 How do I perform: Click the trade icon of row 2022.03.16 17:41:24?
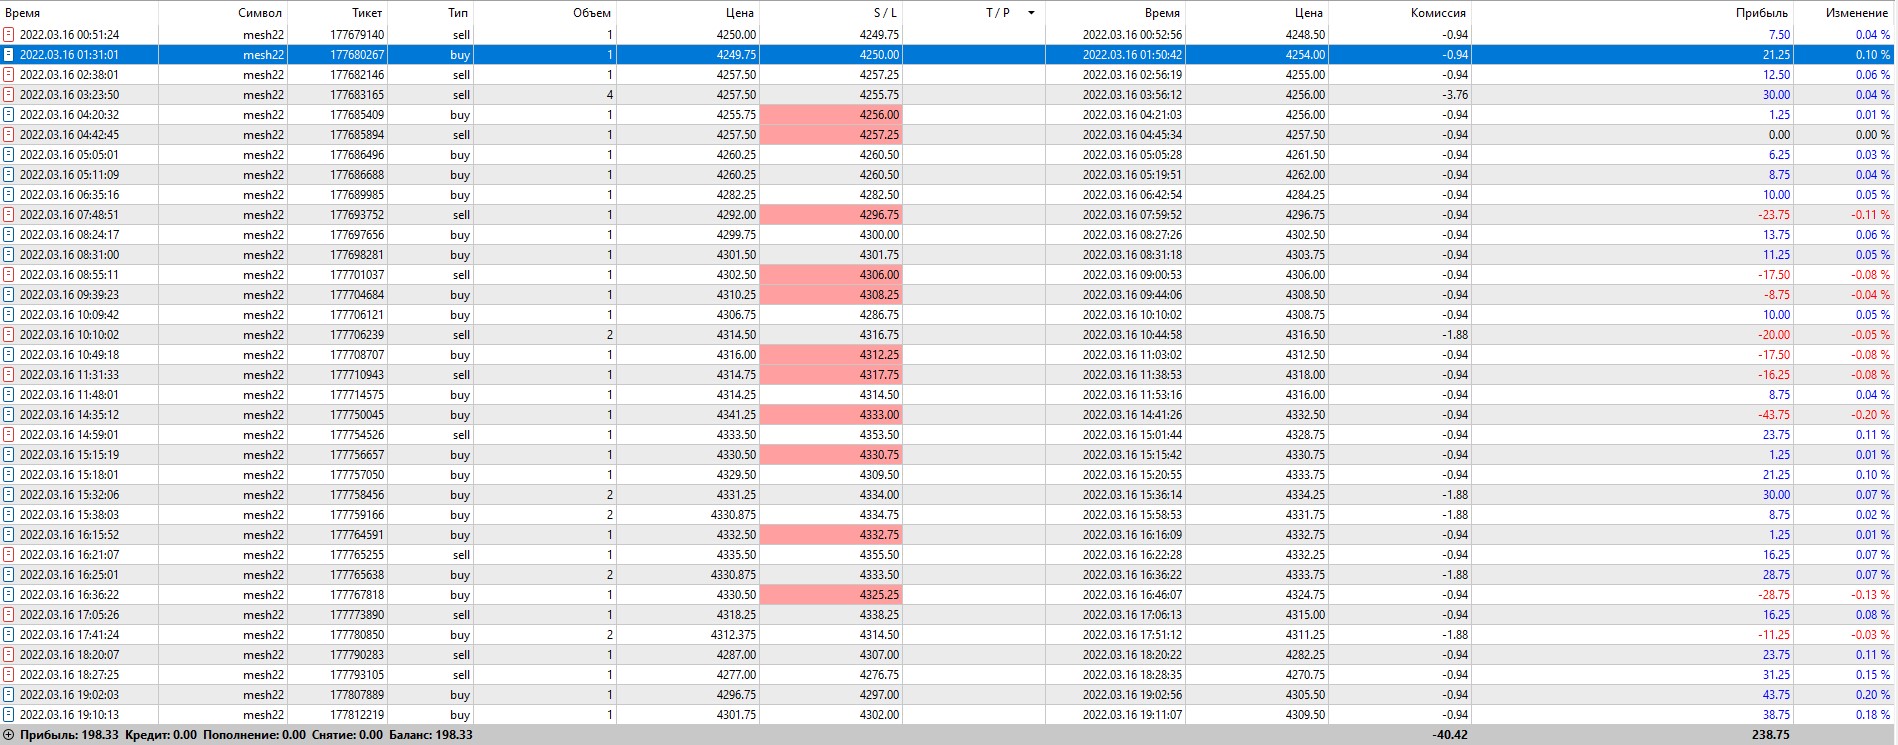coord(9,635)
